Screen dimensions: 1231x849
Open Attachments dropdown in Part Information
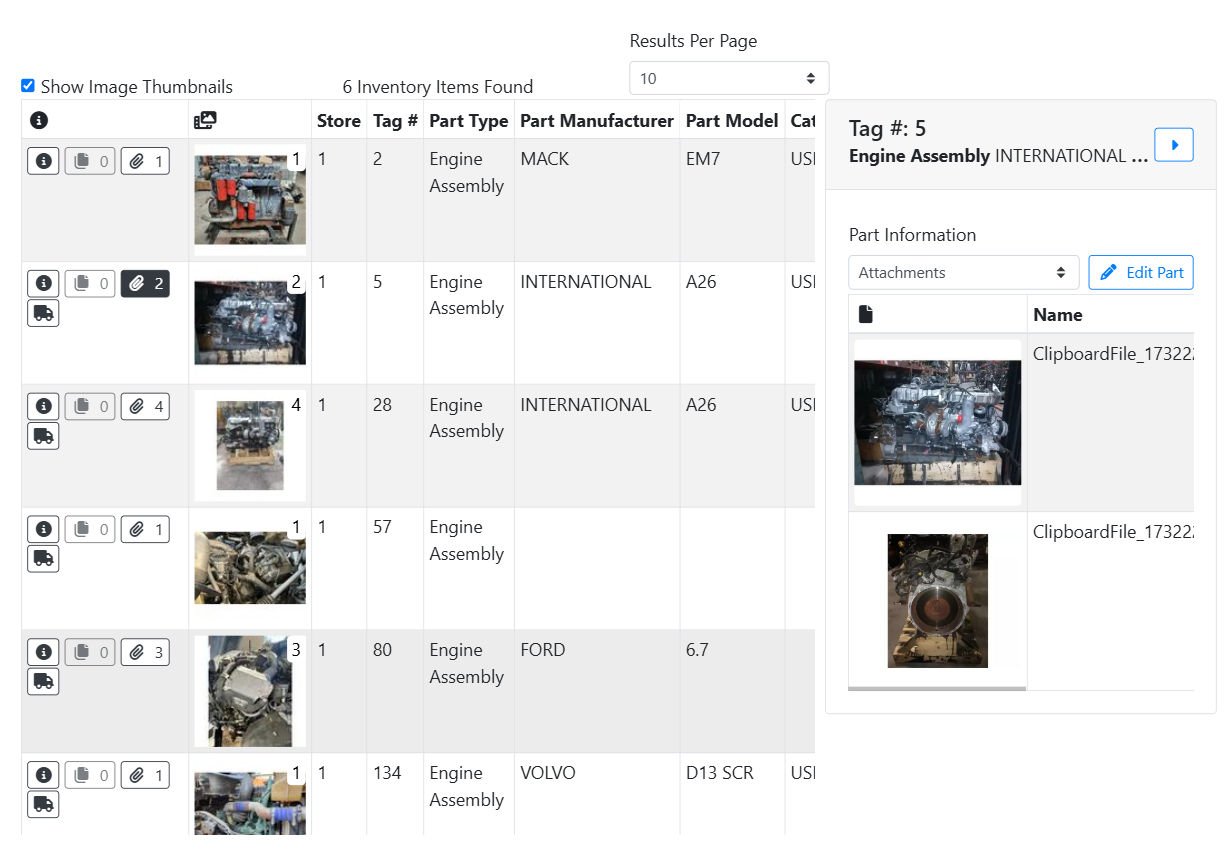pyautogui.click(x=963, y=273)
